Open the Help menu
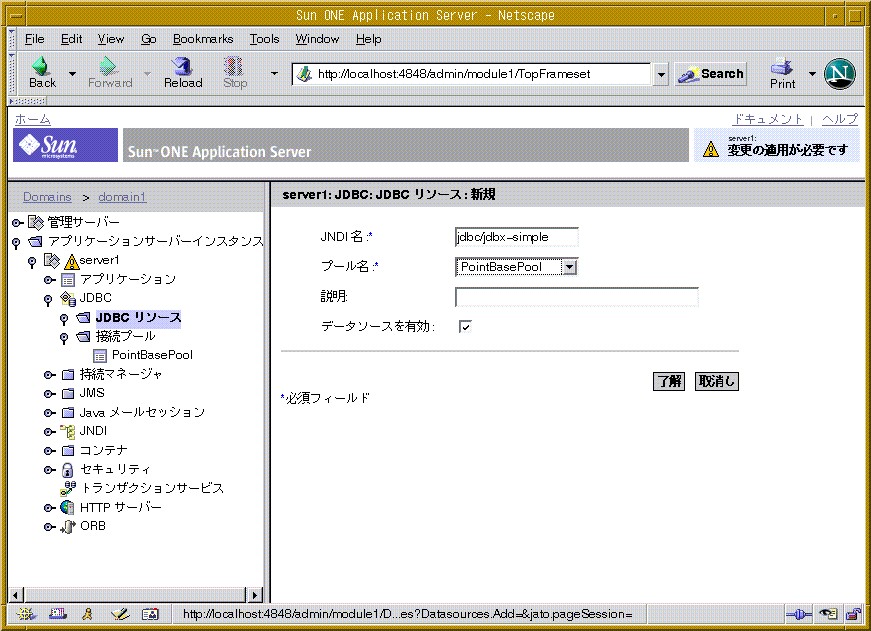Screen dimensions: 871x631 [x=368, y=39]
